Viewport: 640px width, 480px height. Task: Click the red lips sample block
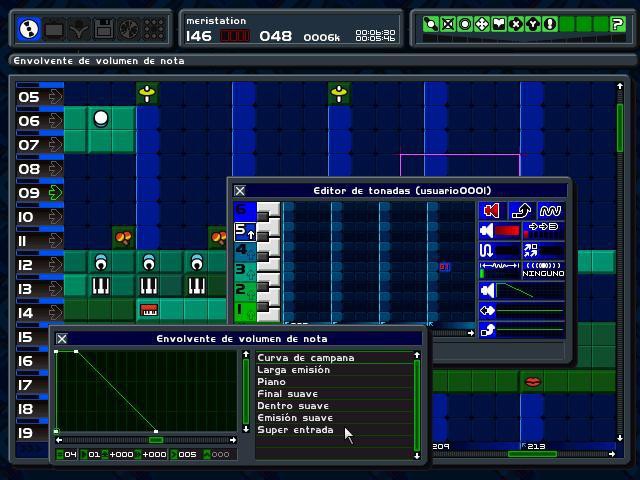click(x=534, y=381)
